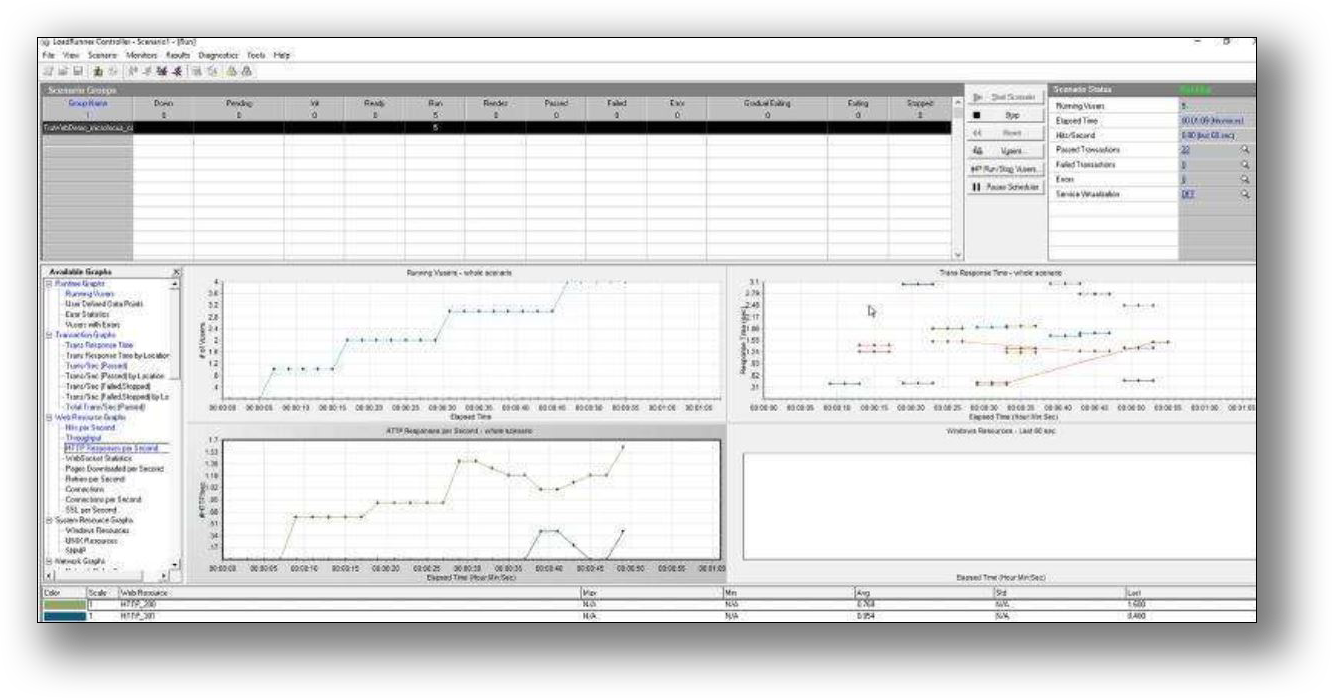
Task: Select Error Statistics in the tree
Action: click(x=87, y=314)
